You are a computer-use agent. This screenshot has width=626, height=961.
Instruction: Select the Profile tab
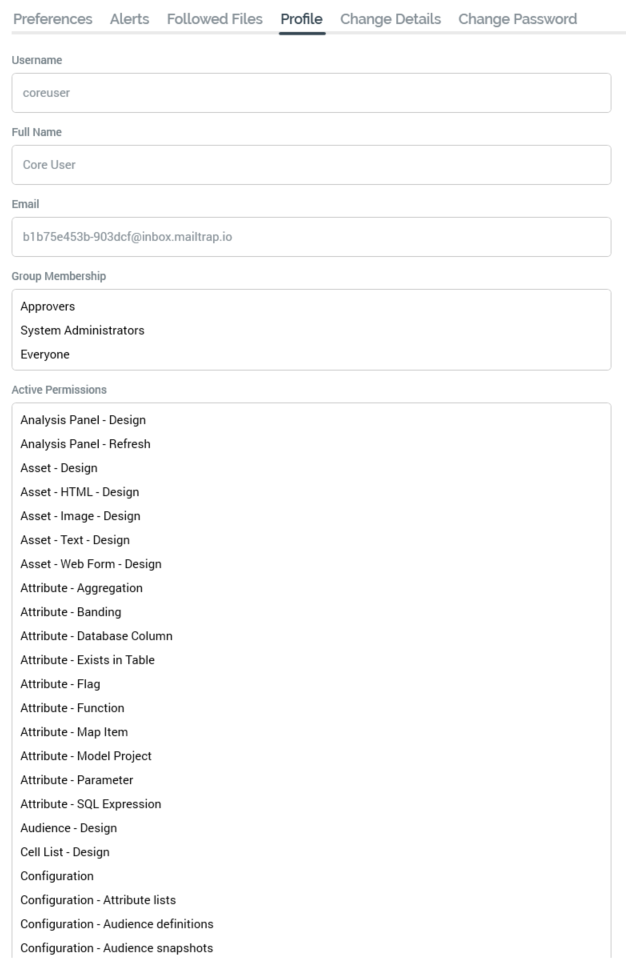coord(301,19)
